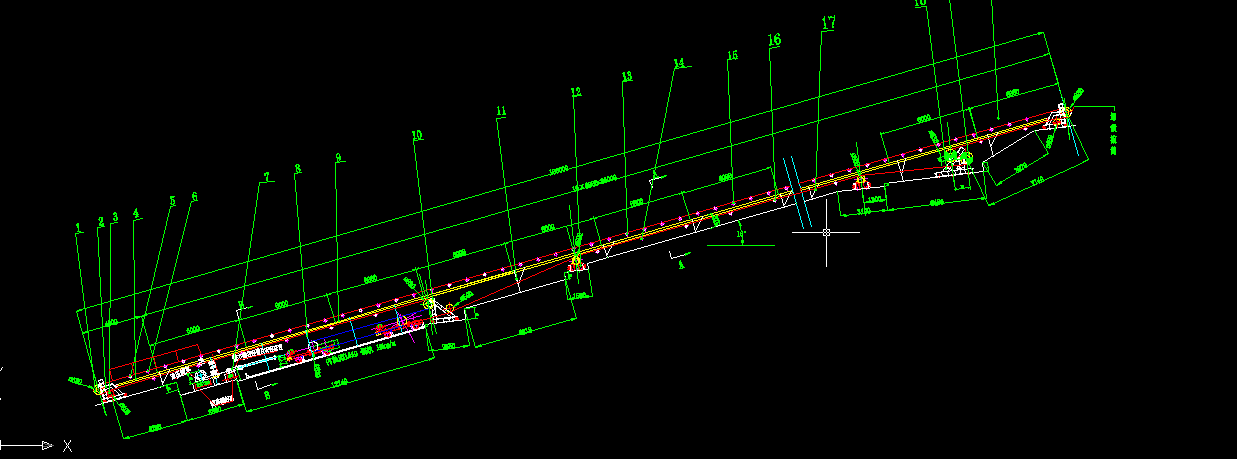Select callout number 4 label

137,213
